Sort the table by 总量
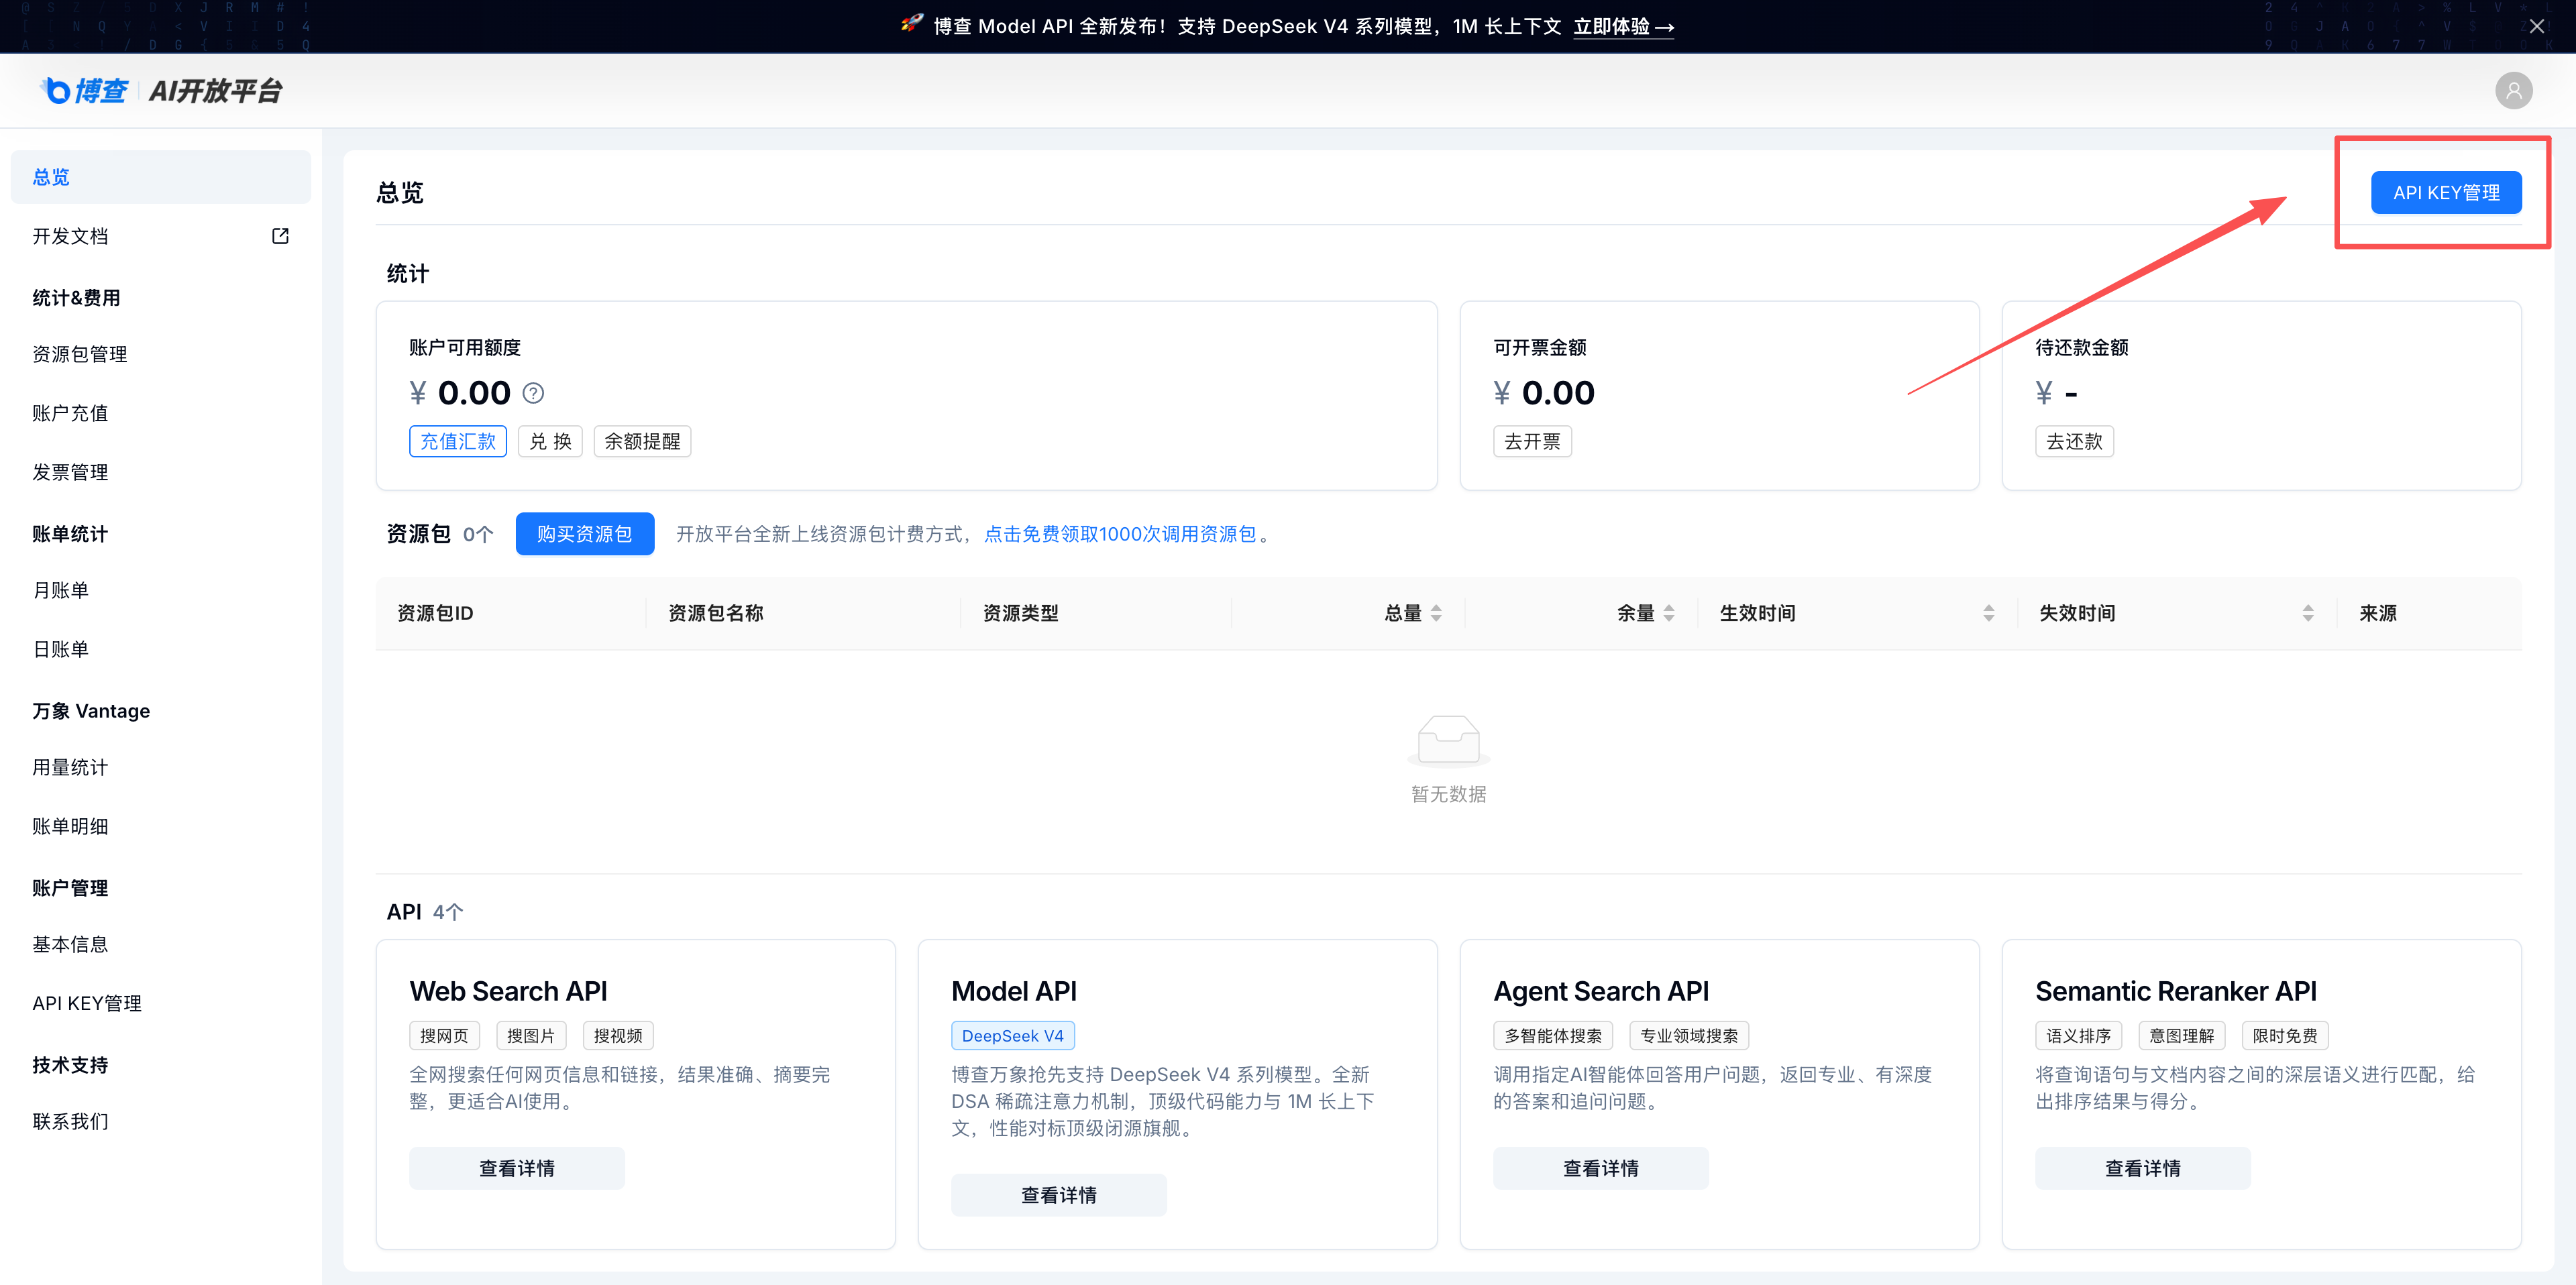Viewport: 2576px width, 1285px height. 1436,613
